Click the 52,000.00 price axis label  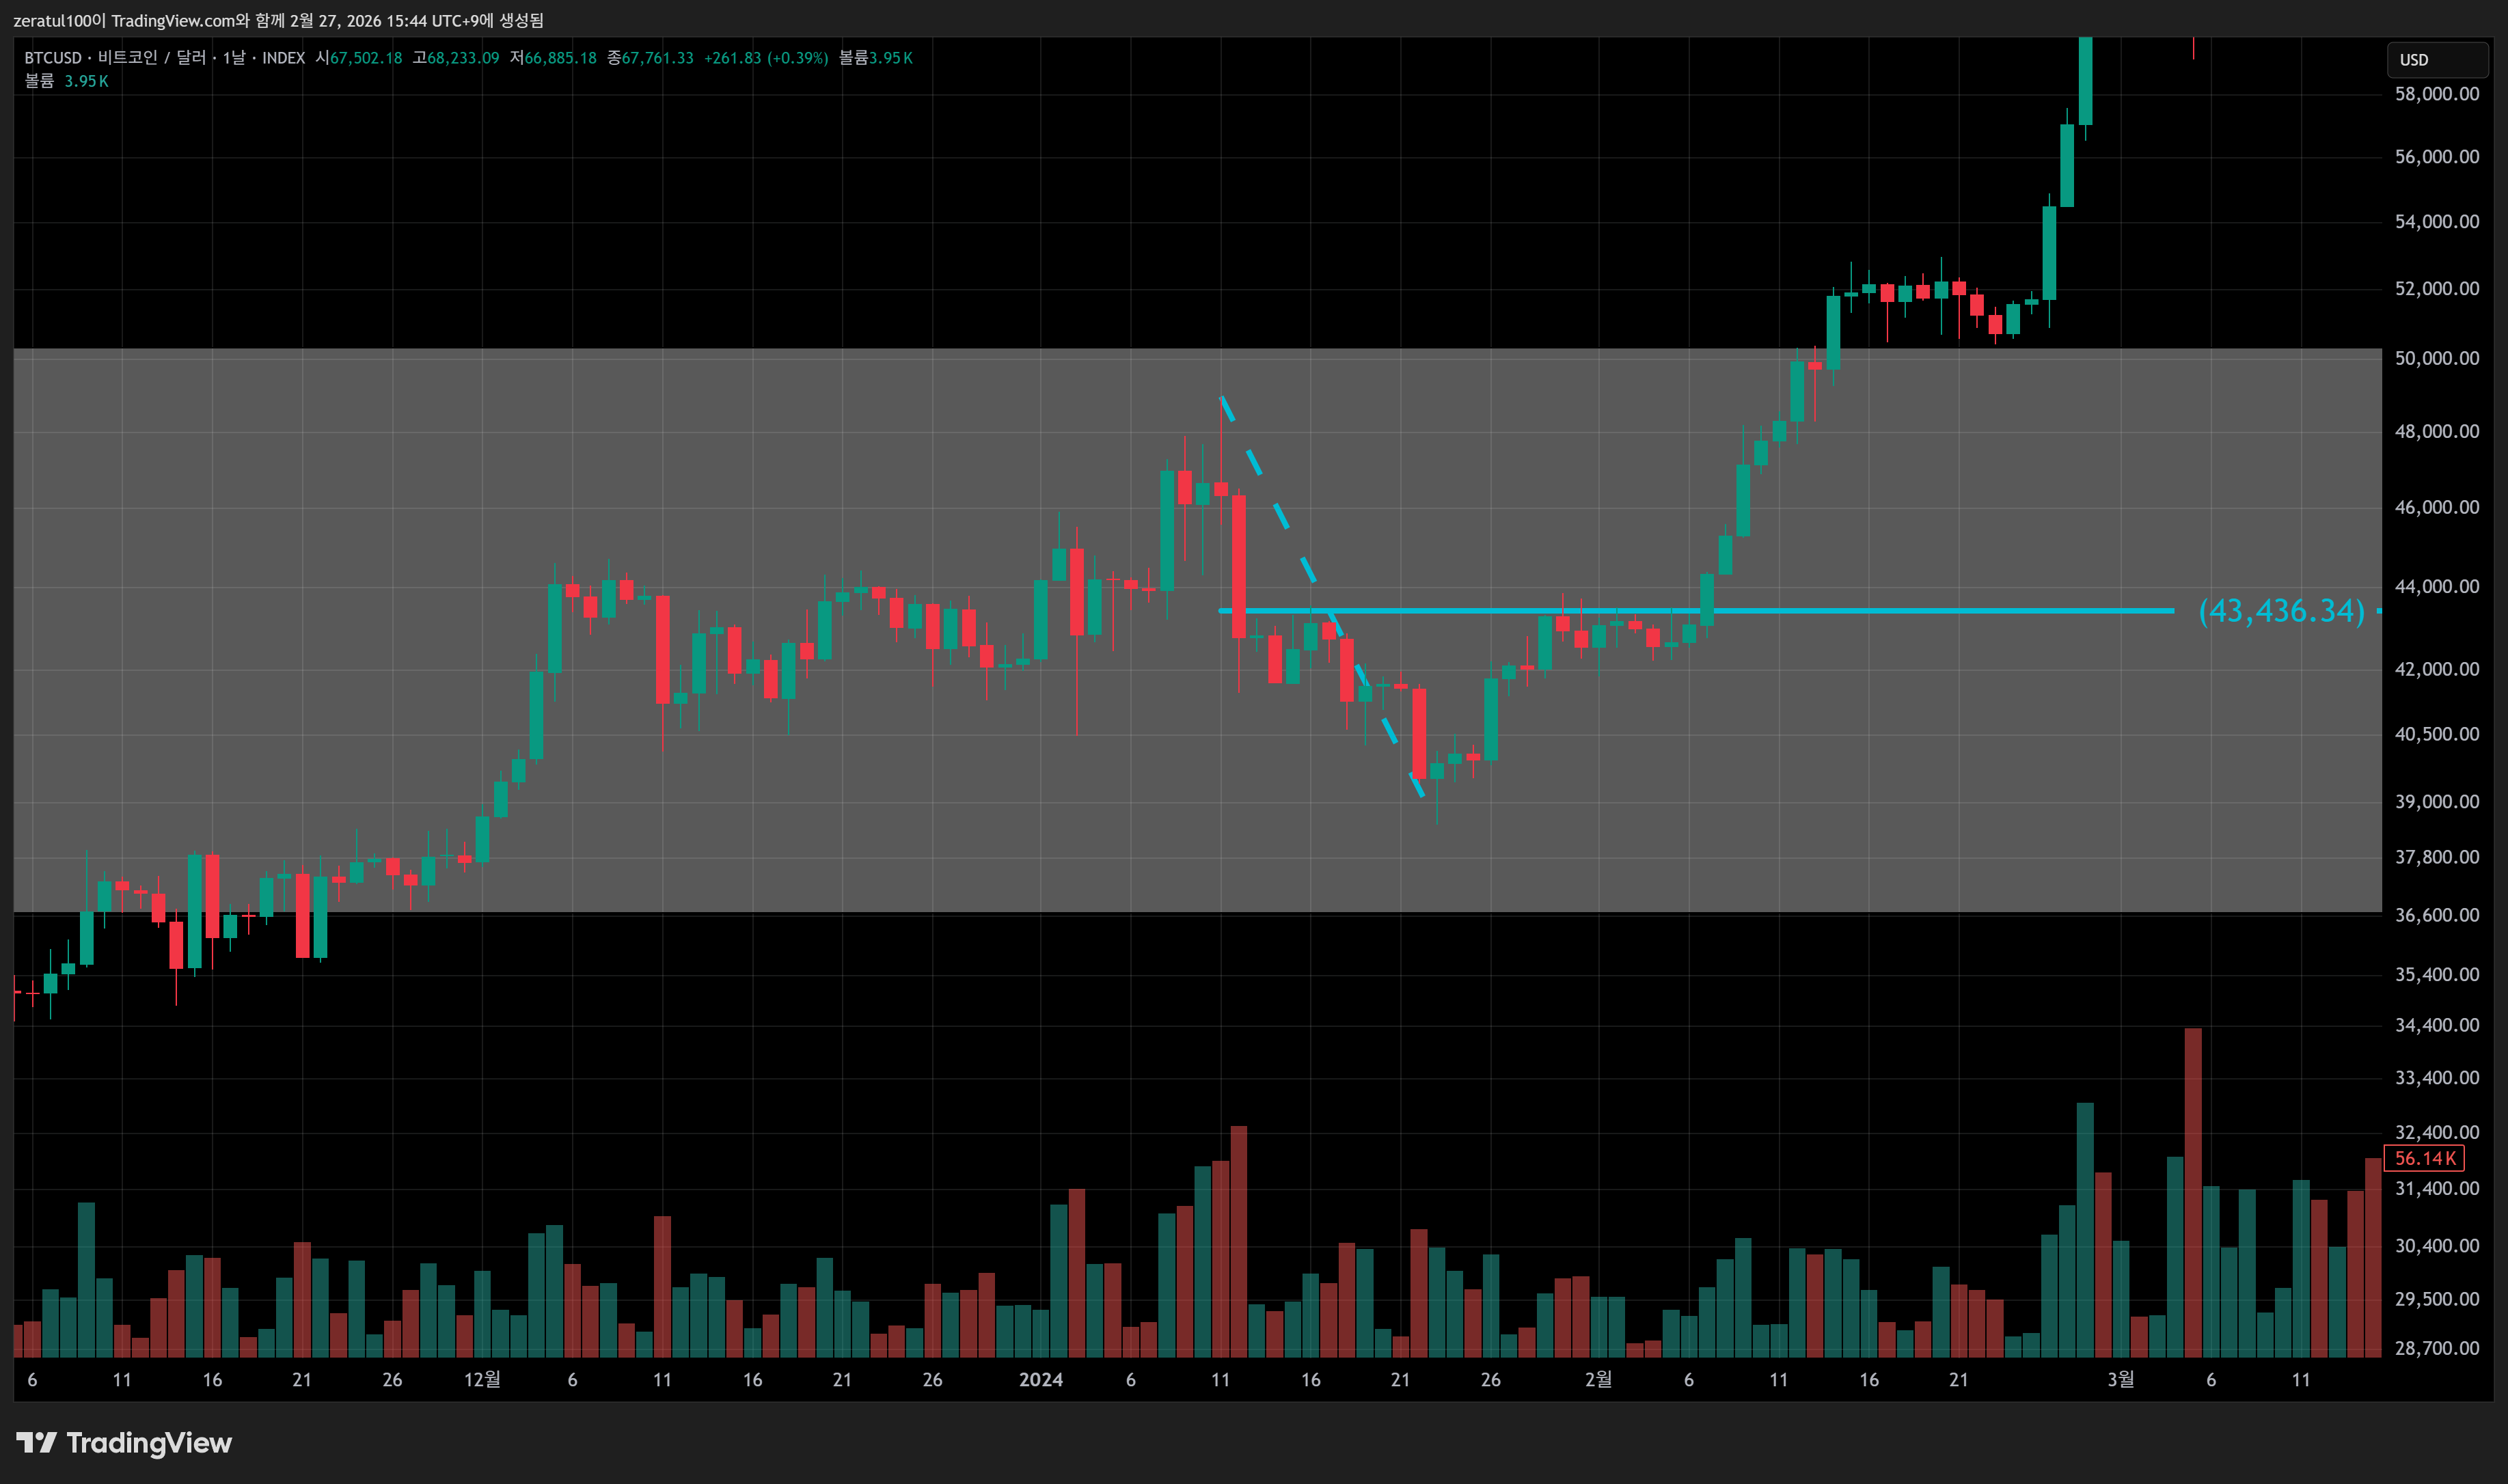pos(2437,288)
